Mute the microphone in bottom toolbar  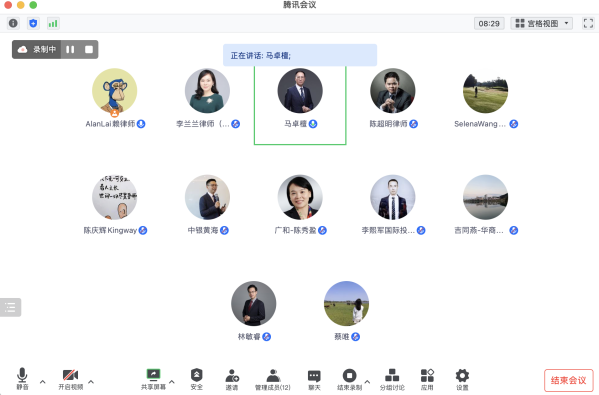tap(22, 379)
